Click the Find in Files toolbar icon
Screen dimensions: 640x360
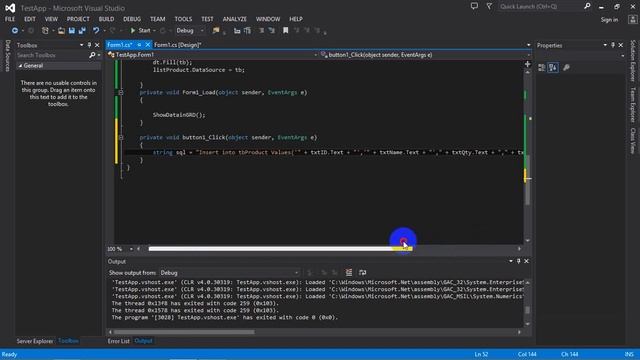[216, 31]
